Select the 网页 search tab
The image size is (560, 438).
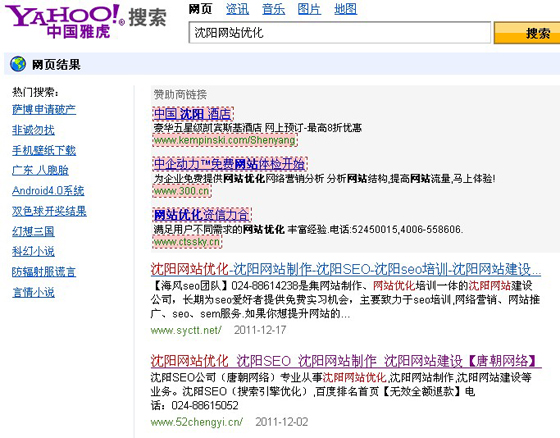pyautogui.click(x=200, y=9)
